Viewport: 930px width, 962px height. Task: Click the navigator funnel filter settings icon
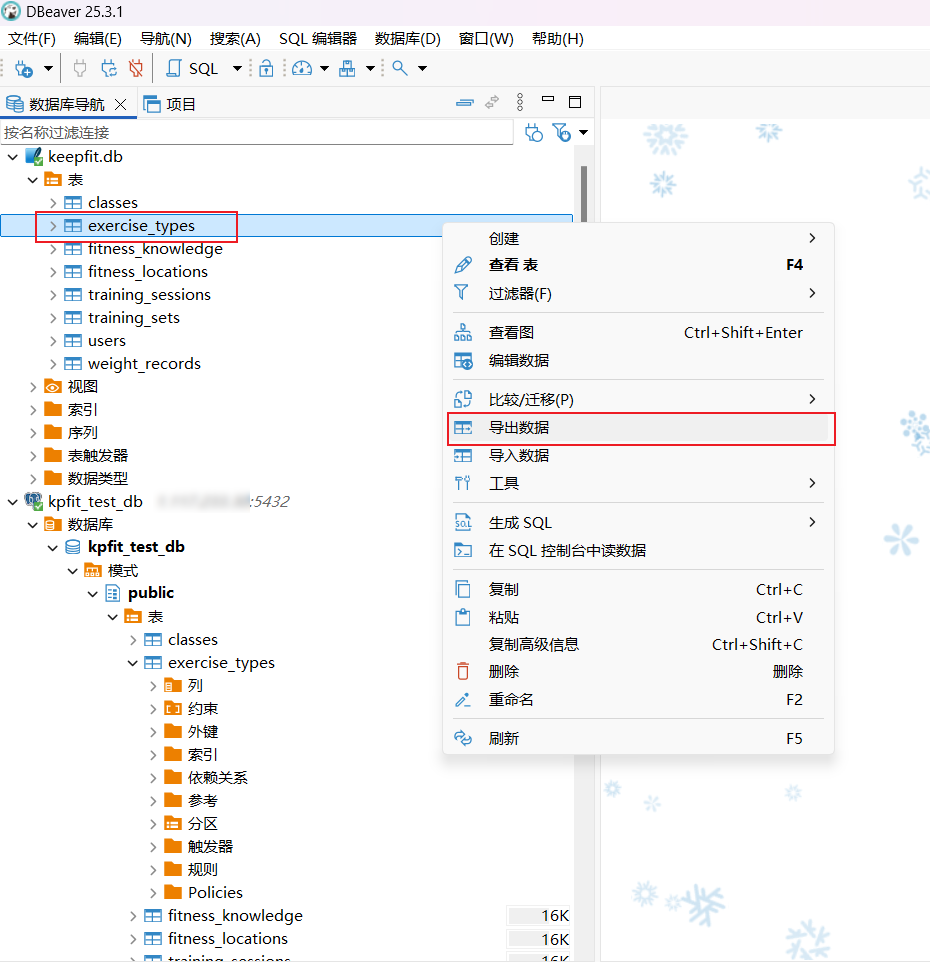pos(561,133)
